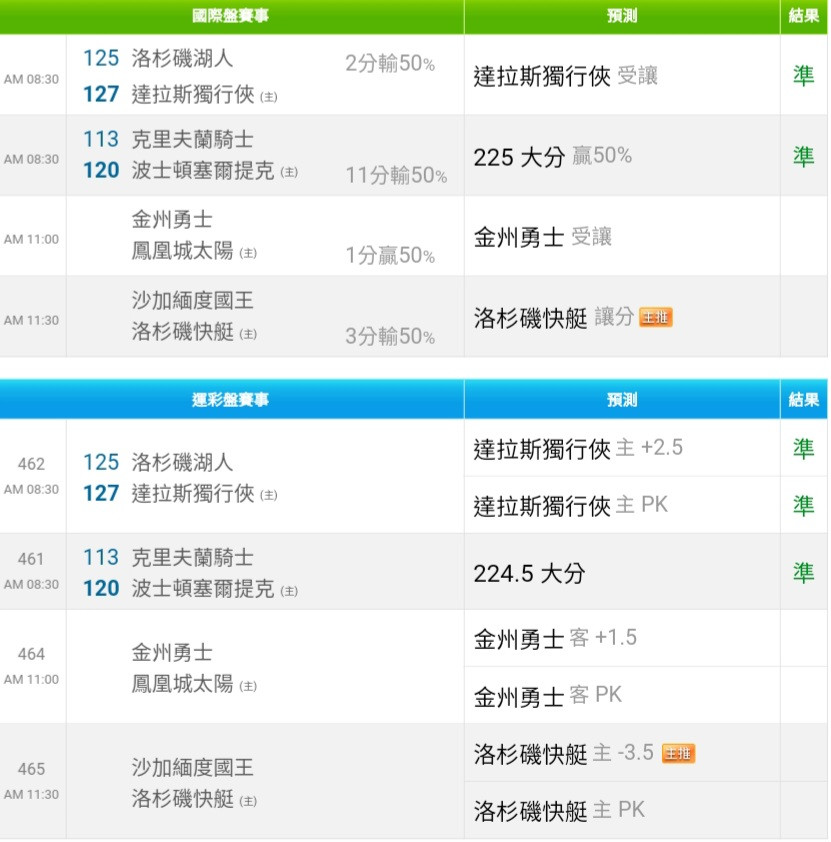Open the 洛杉磯快艇 主 -3.5 prediction

point(564,753)
